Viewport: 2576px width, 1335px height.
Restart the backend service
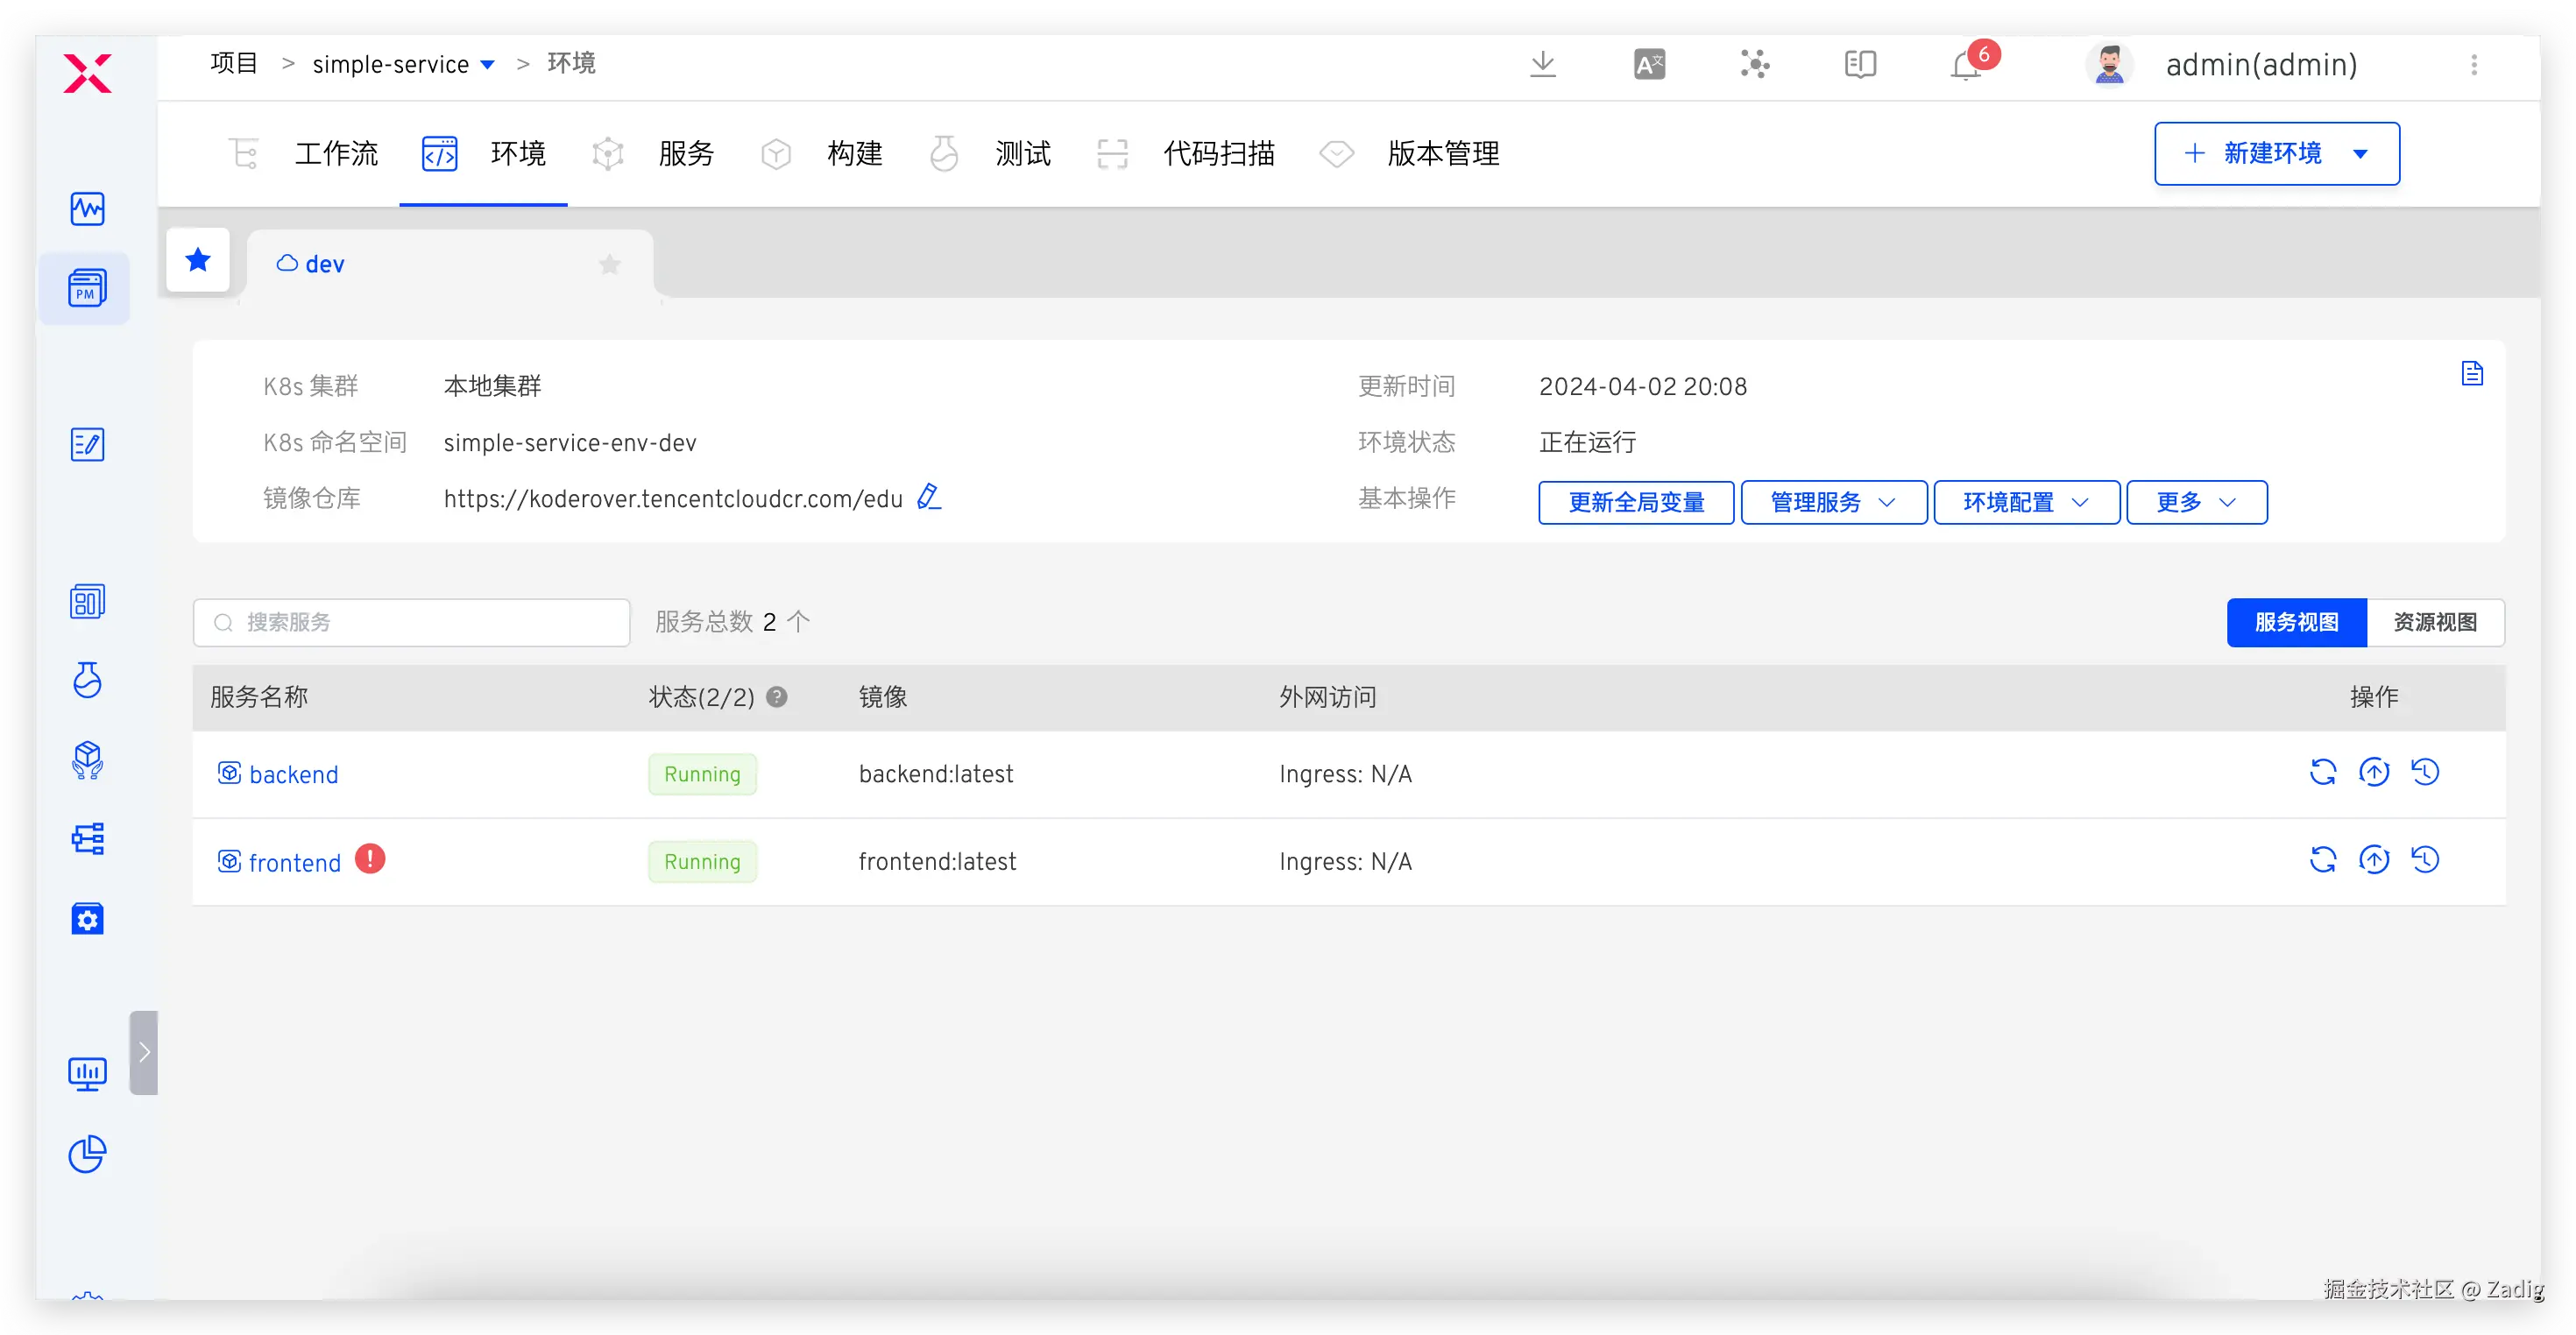tap(2322, 772)
